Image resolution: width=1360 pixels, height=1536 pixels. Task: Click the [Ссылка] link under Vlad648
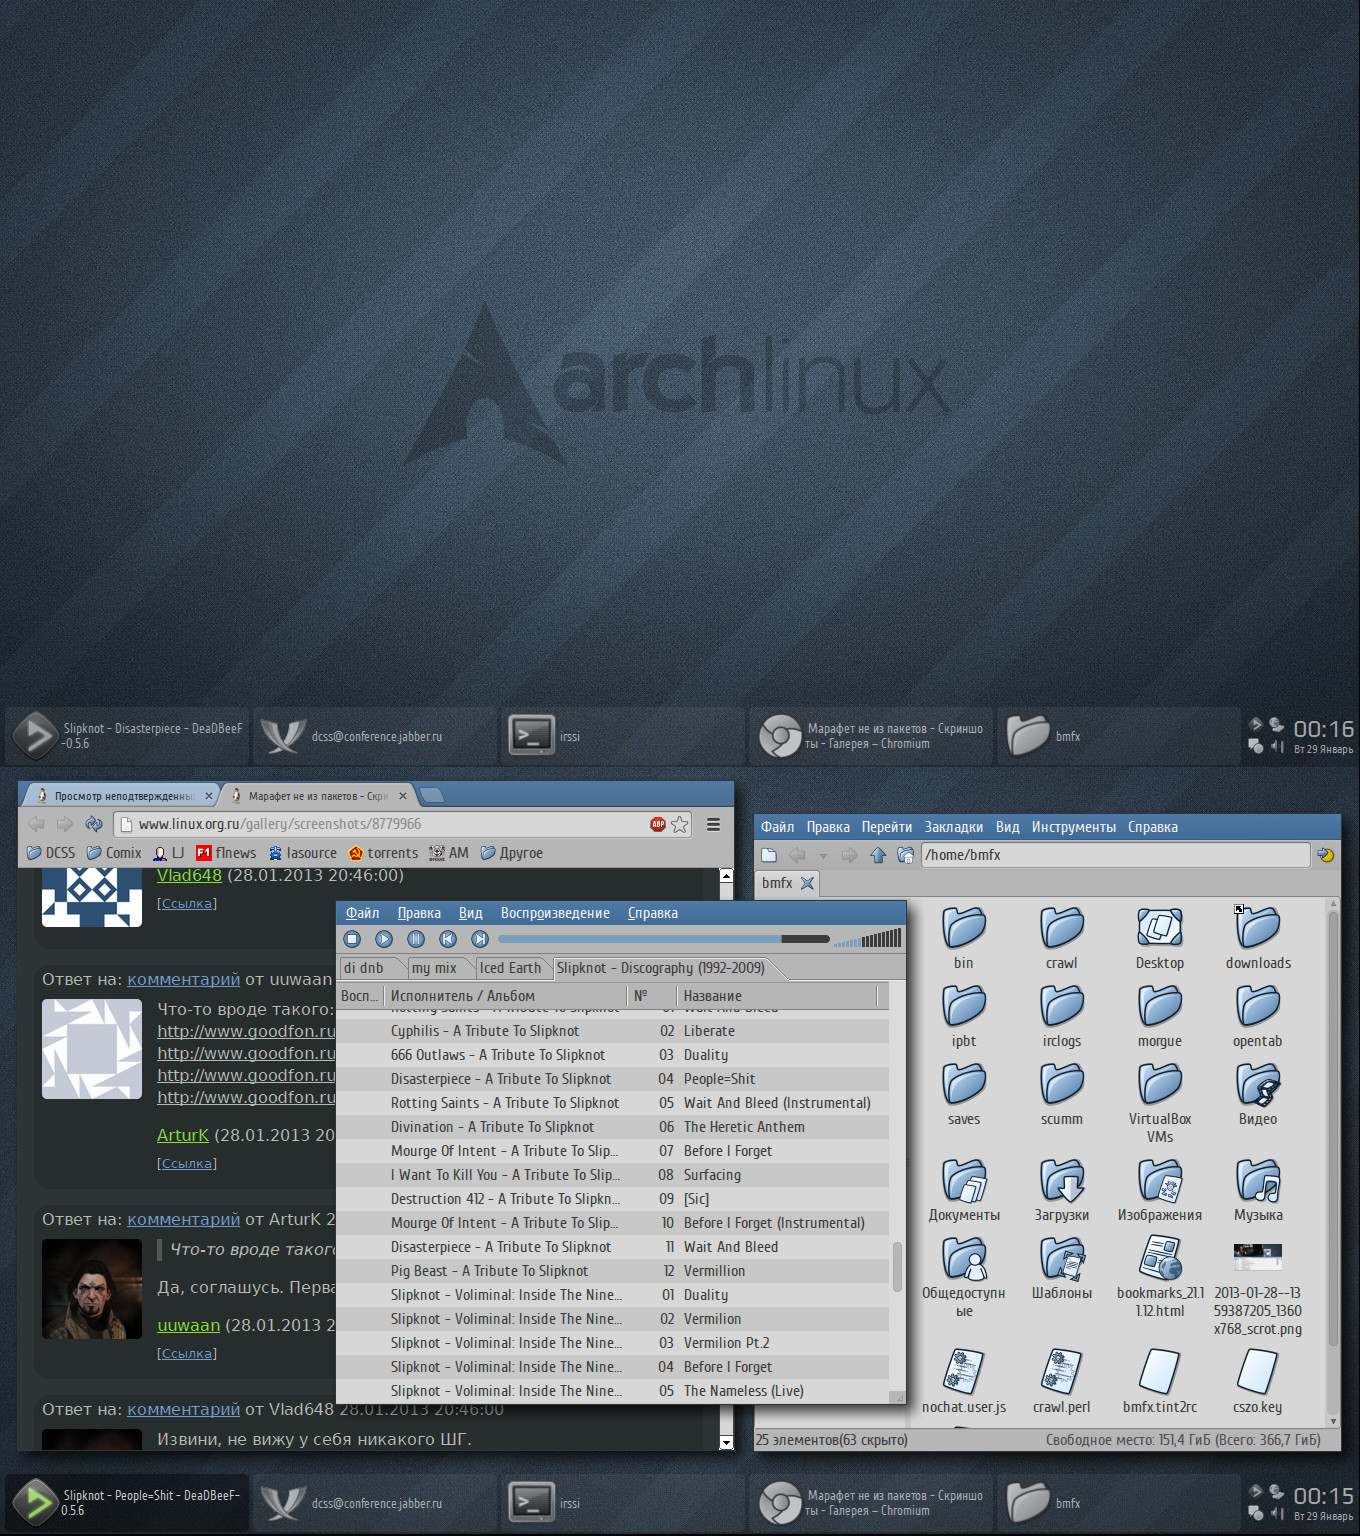coord(187,903)
